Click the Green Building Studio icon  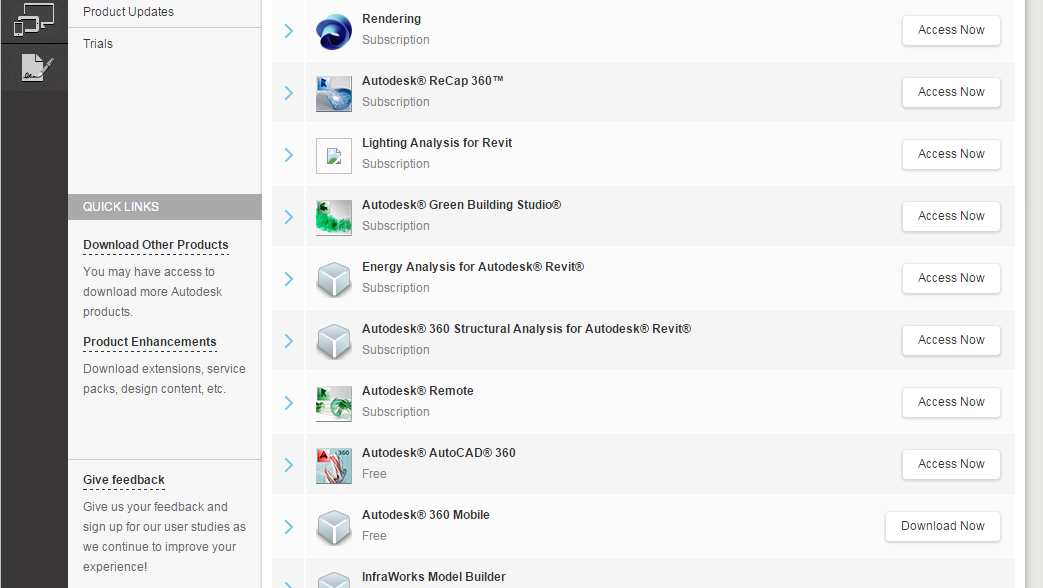(333, 218)
